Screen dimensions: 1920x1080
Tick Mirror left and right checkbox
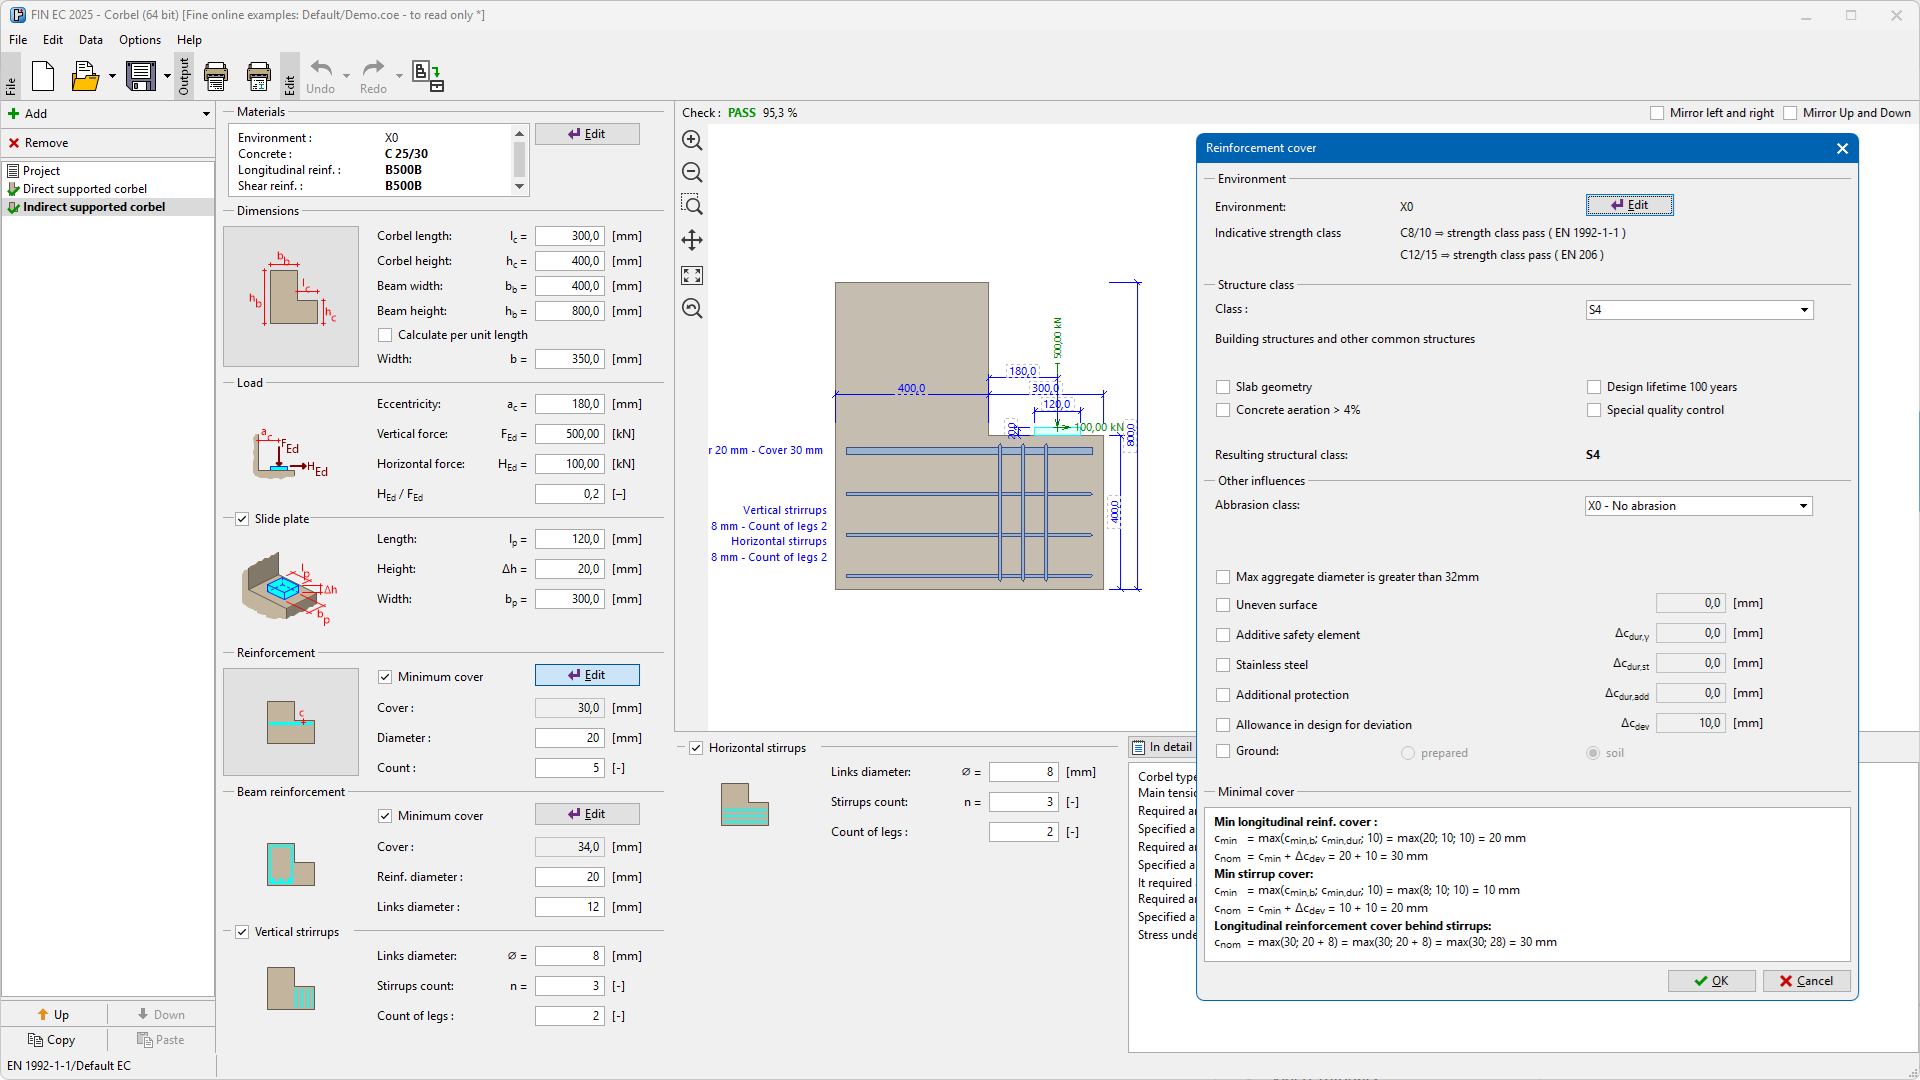pyautogui.click(x=1657, y=113)
